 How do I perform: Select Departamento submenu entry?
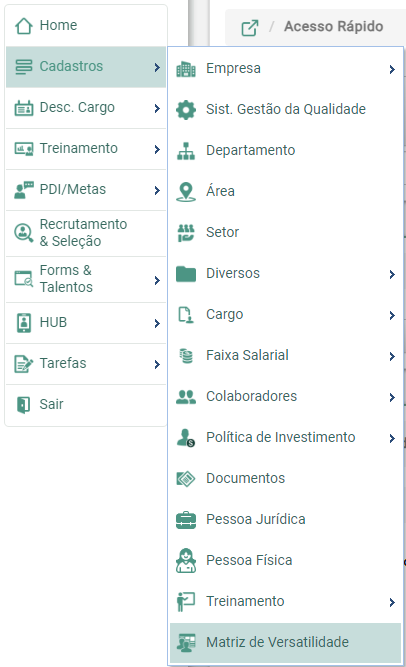(251, 151)
